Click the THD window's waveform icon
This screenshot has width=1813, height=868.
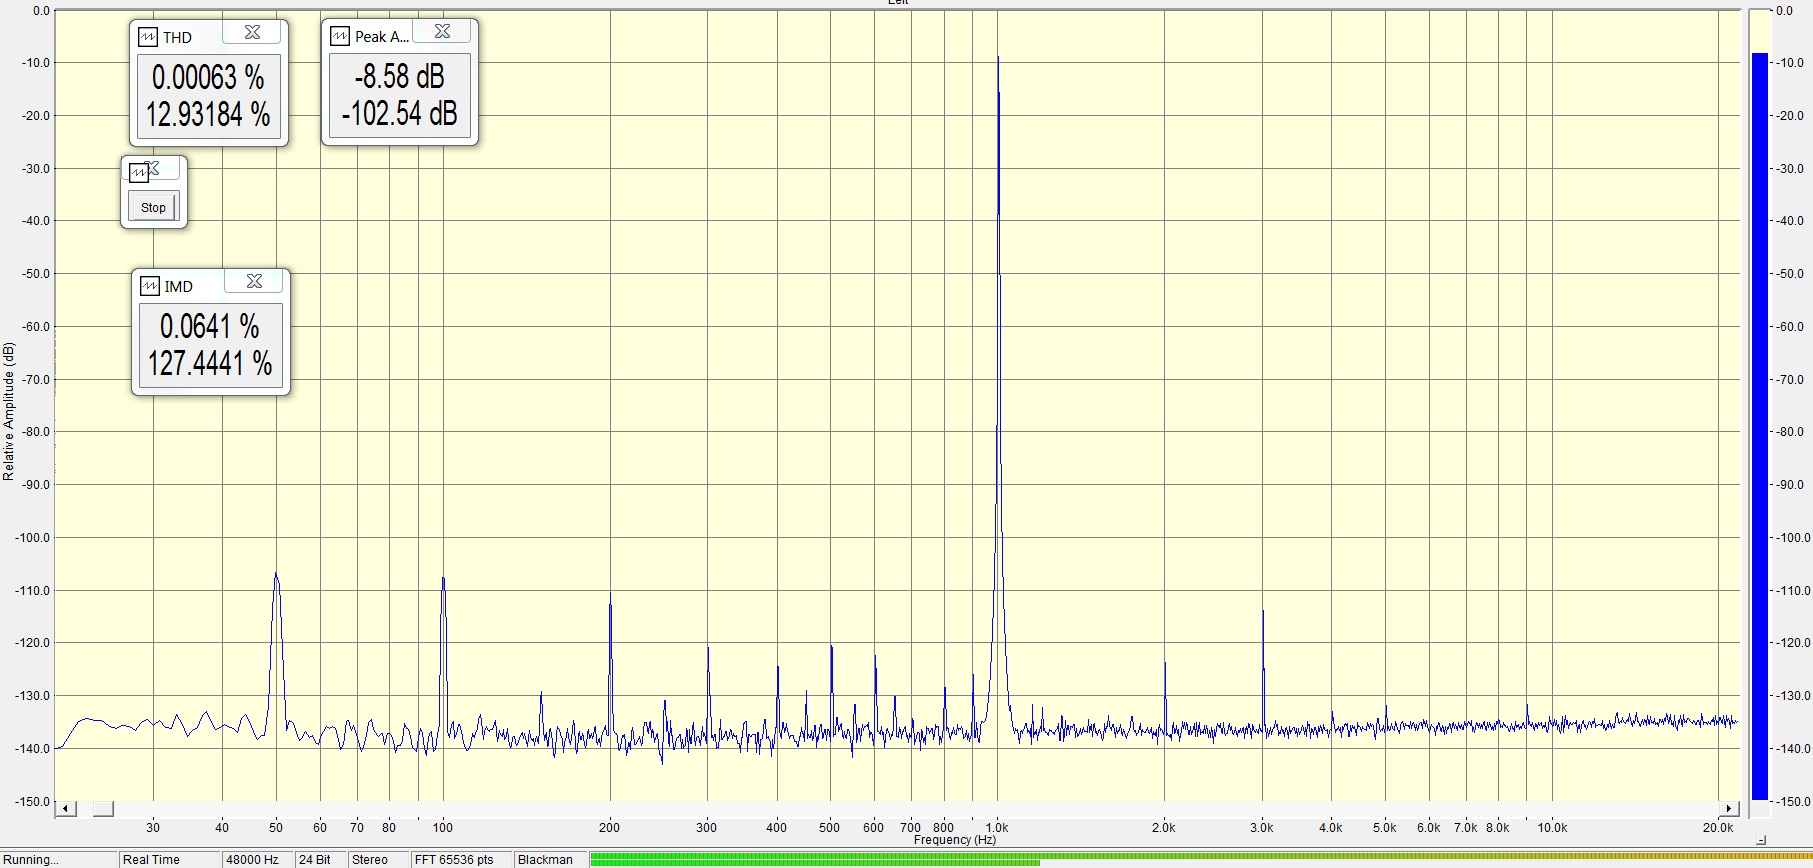(x=148, y=37)
